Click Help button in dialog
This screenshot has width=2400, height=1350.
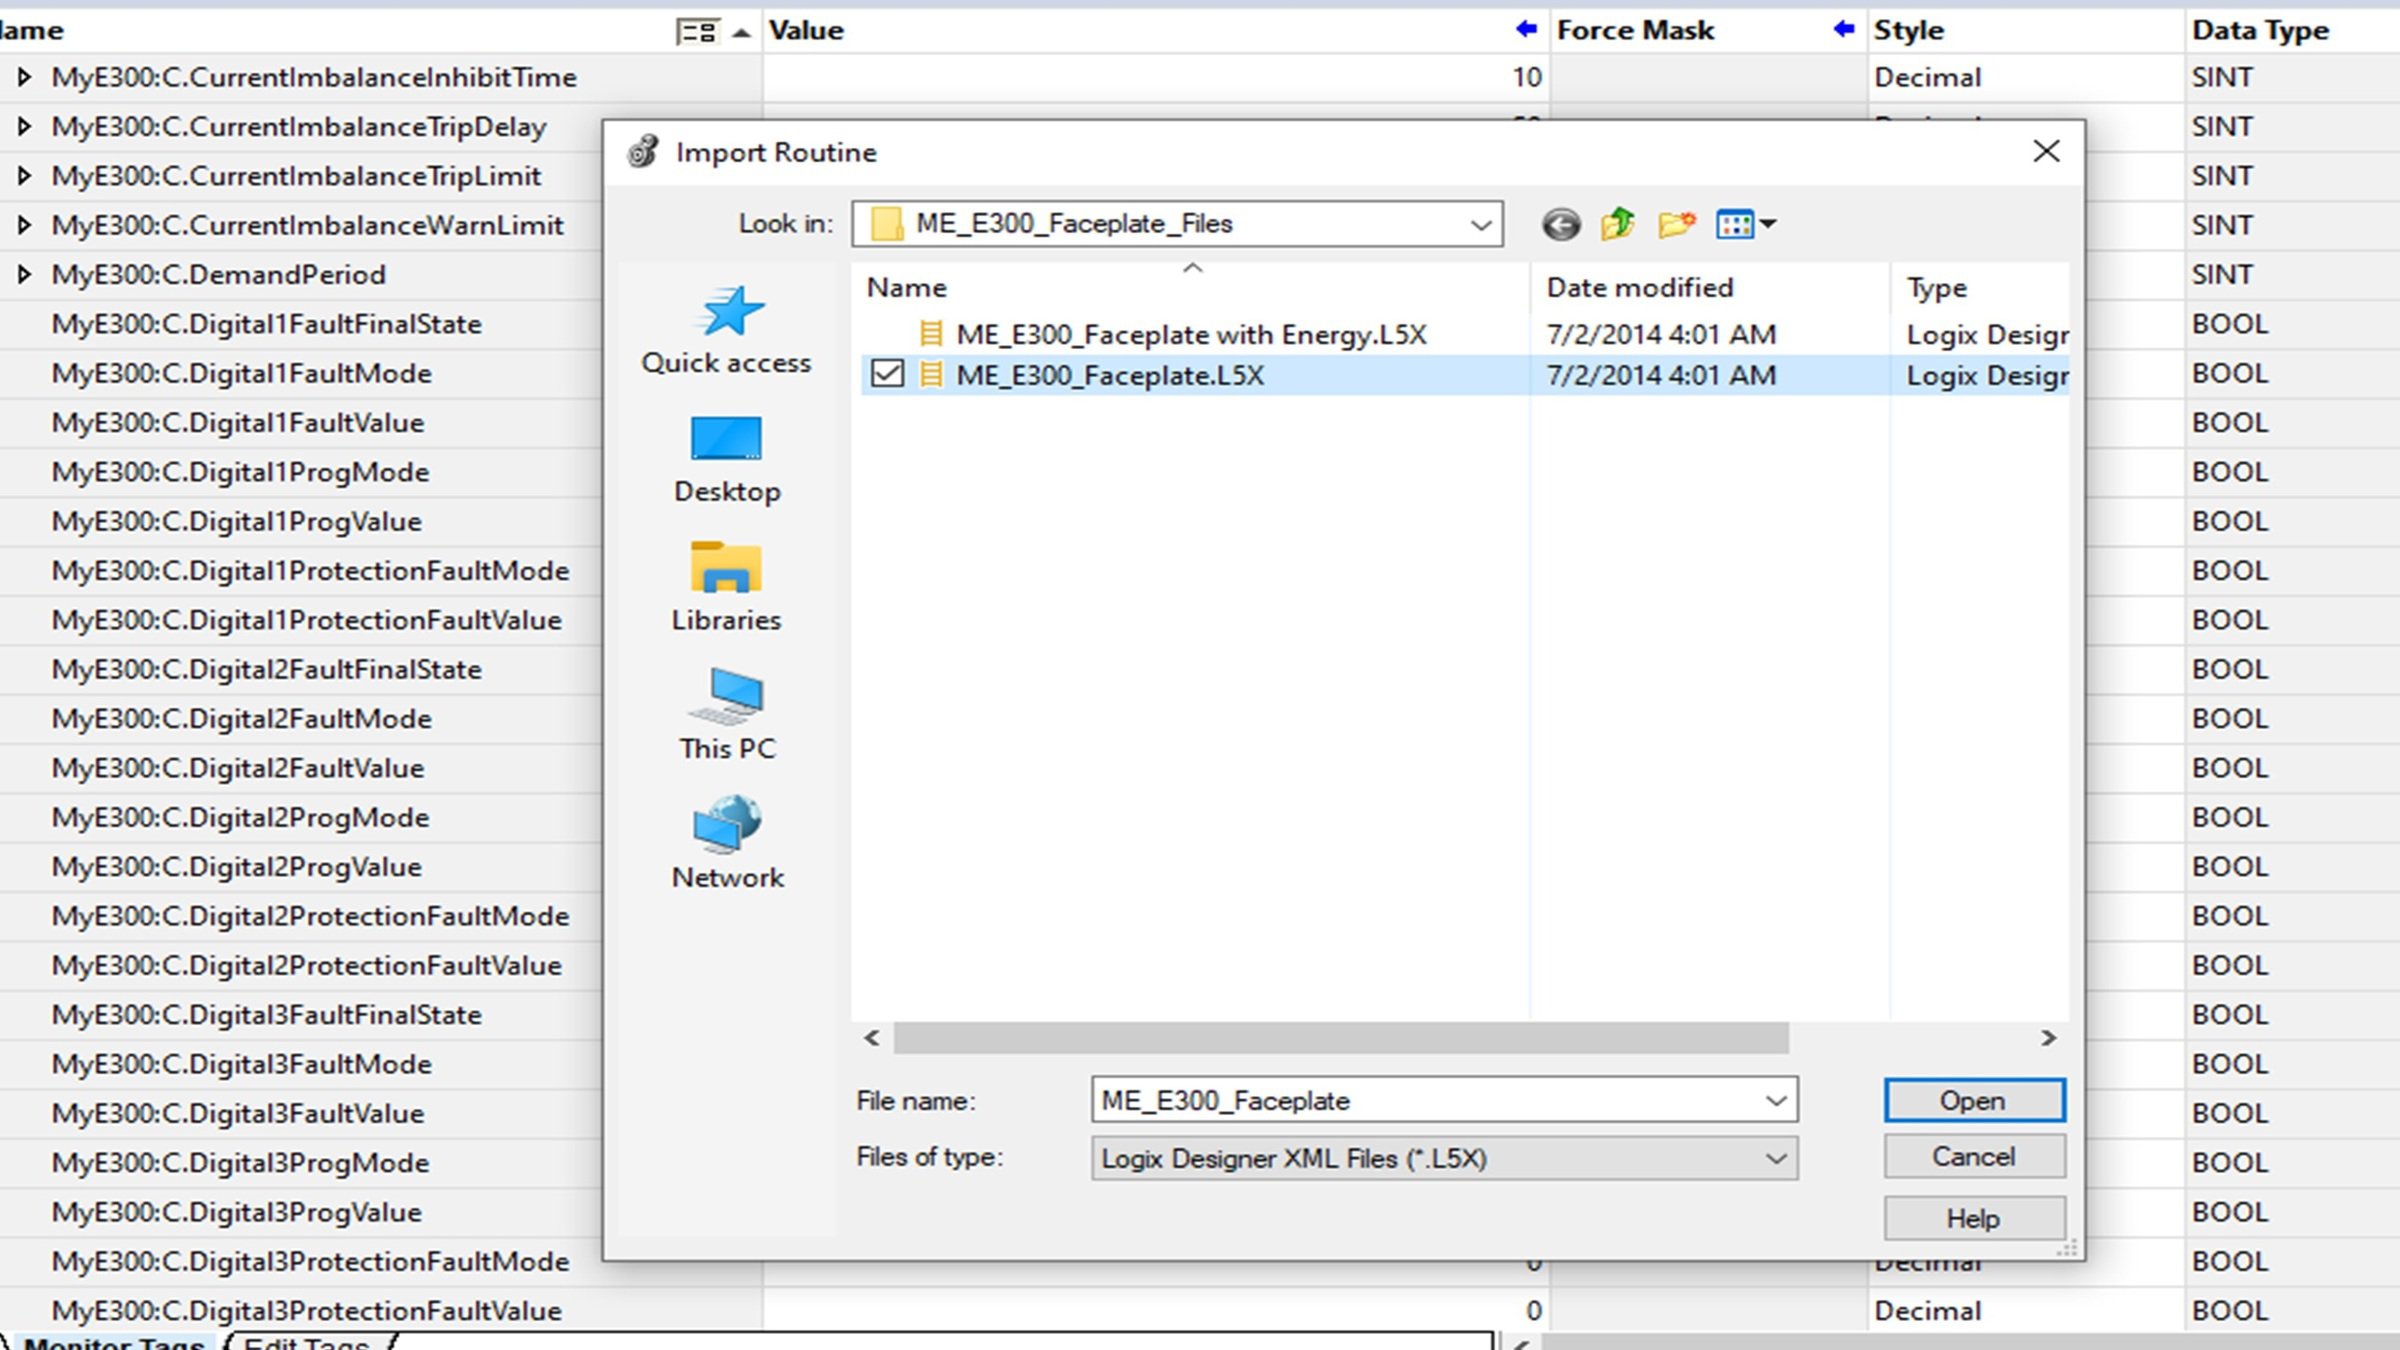pyautogui.click(x=1974, y=1218)
